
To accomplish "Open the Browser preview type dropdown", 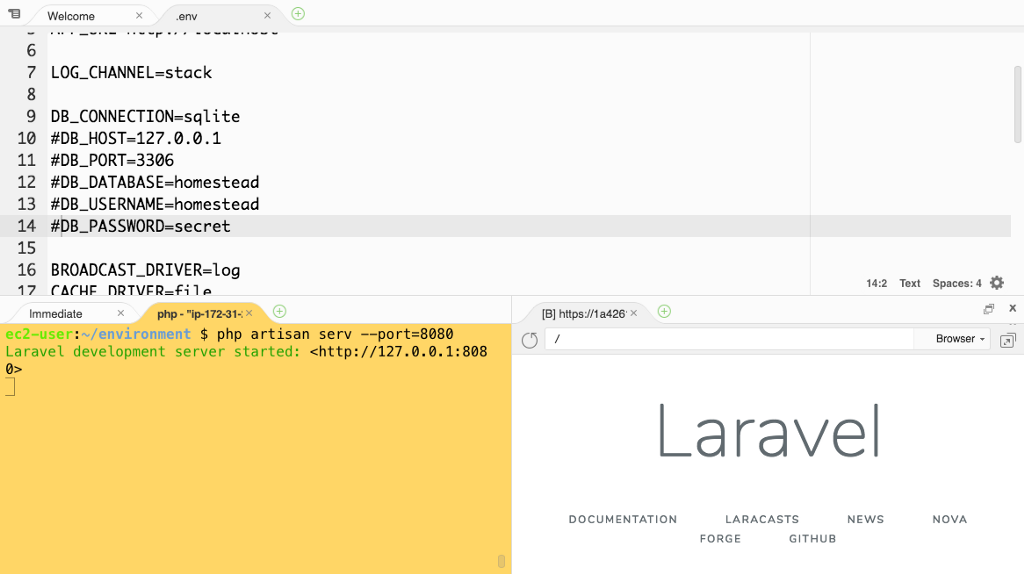I will 960,339.
